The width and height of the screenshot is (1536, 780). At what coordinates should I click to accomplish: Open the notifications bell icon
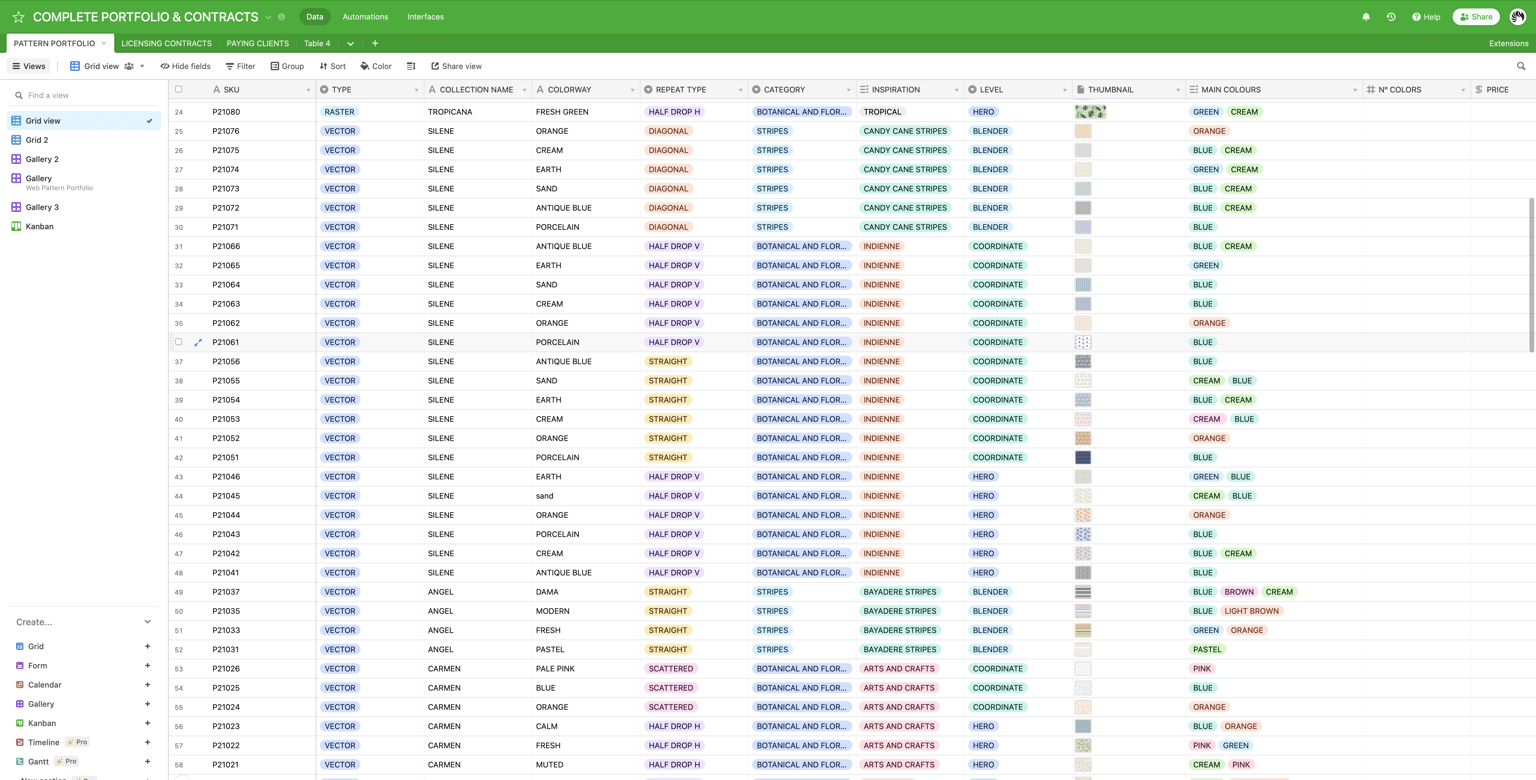pyautogui.click(x=1366, y=17)
